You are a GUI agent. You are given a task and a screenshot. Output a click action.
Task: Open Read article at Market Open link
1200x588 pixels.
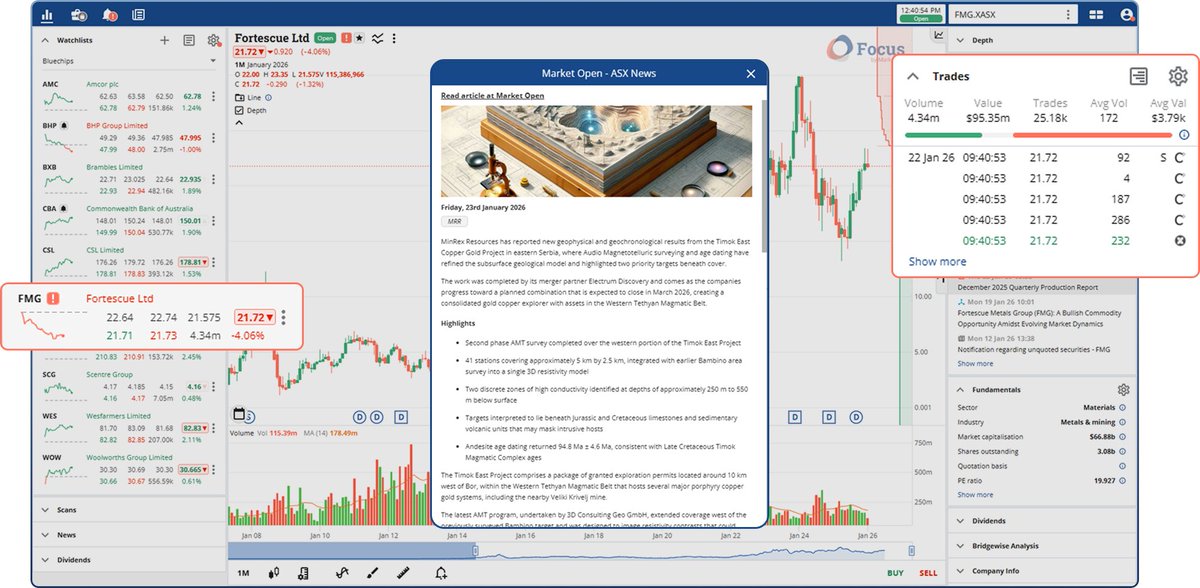493,96
